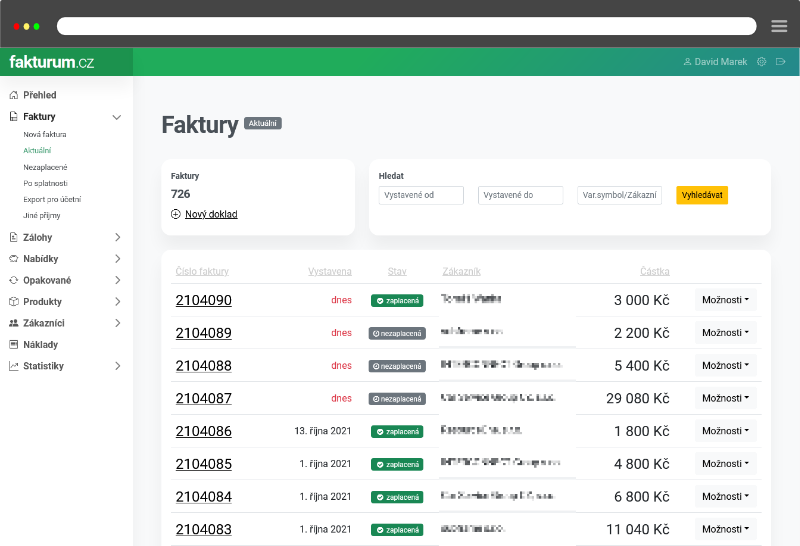Click the Produkty box icon

14,302
